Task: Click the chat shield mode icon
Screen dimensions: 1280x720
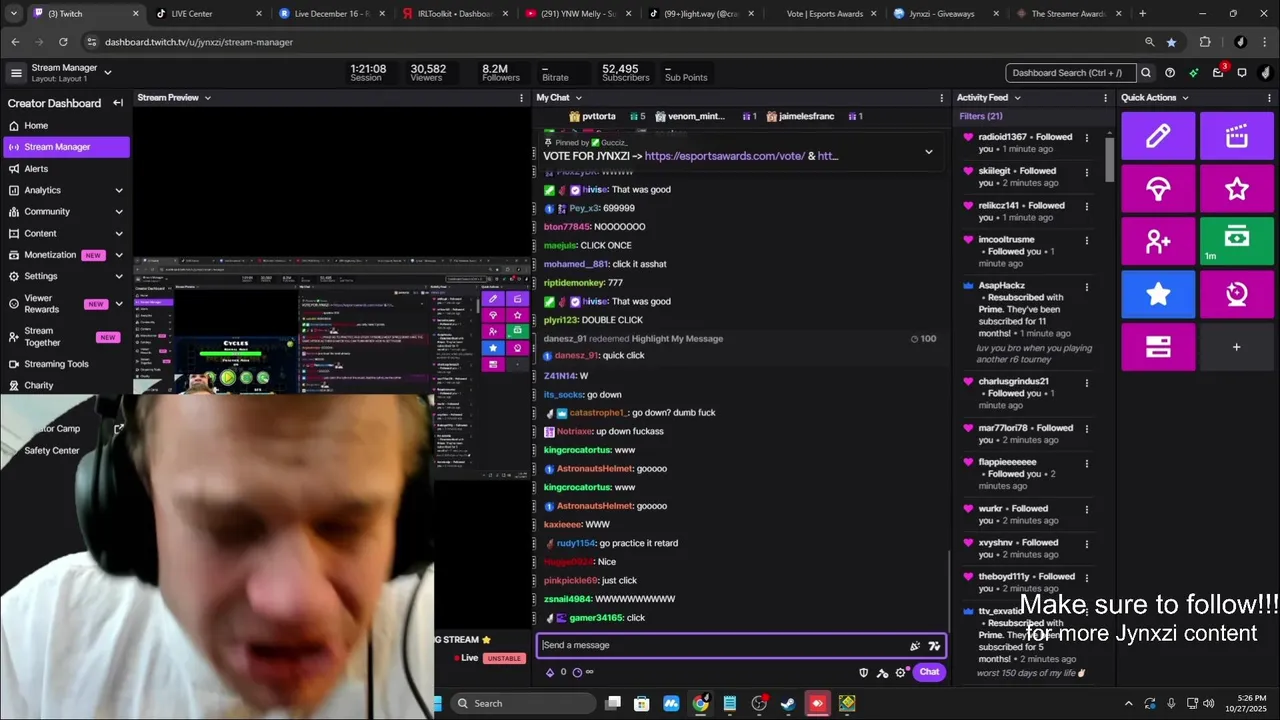Action: [x=864, y=673]
